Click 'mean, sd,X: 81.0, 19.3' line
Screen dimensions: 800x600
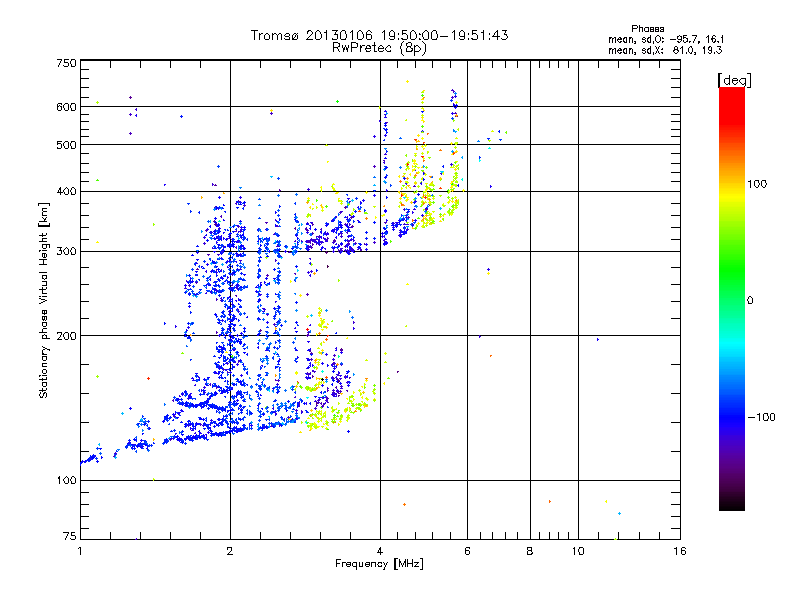click(x=665, y=50)
